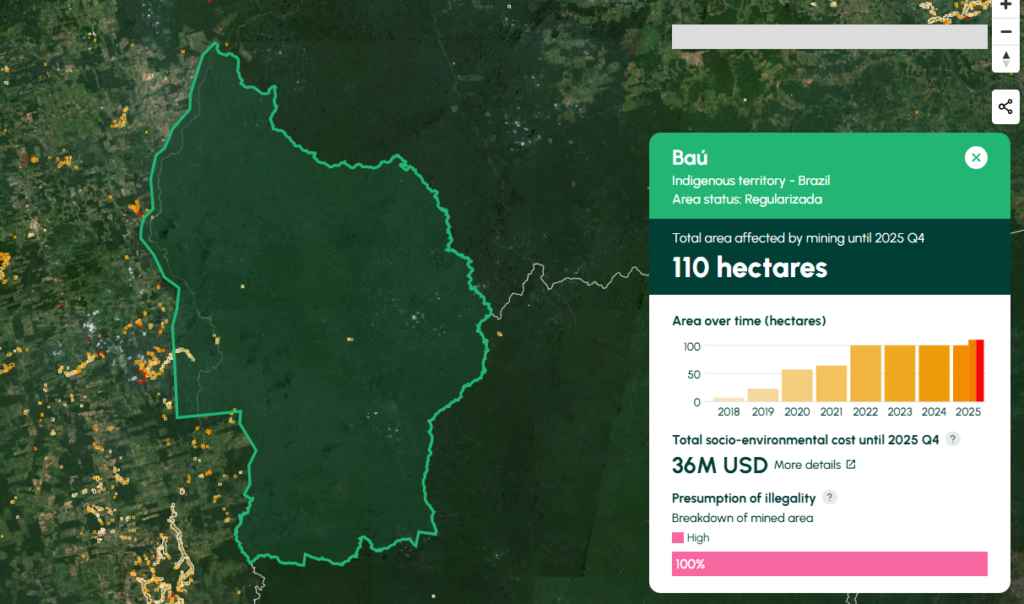Screen dimensions: 1024x604
Task: Click the 110 hectares total area heading
Action: [x=749, y=268]
